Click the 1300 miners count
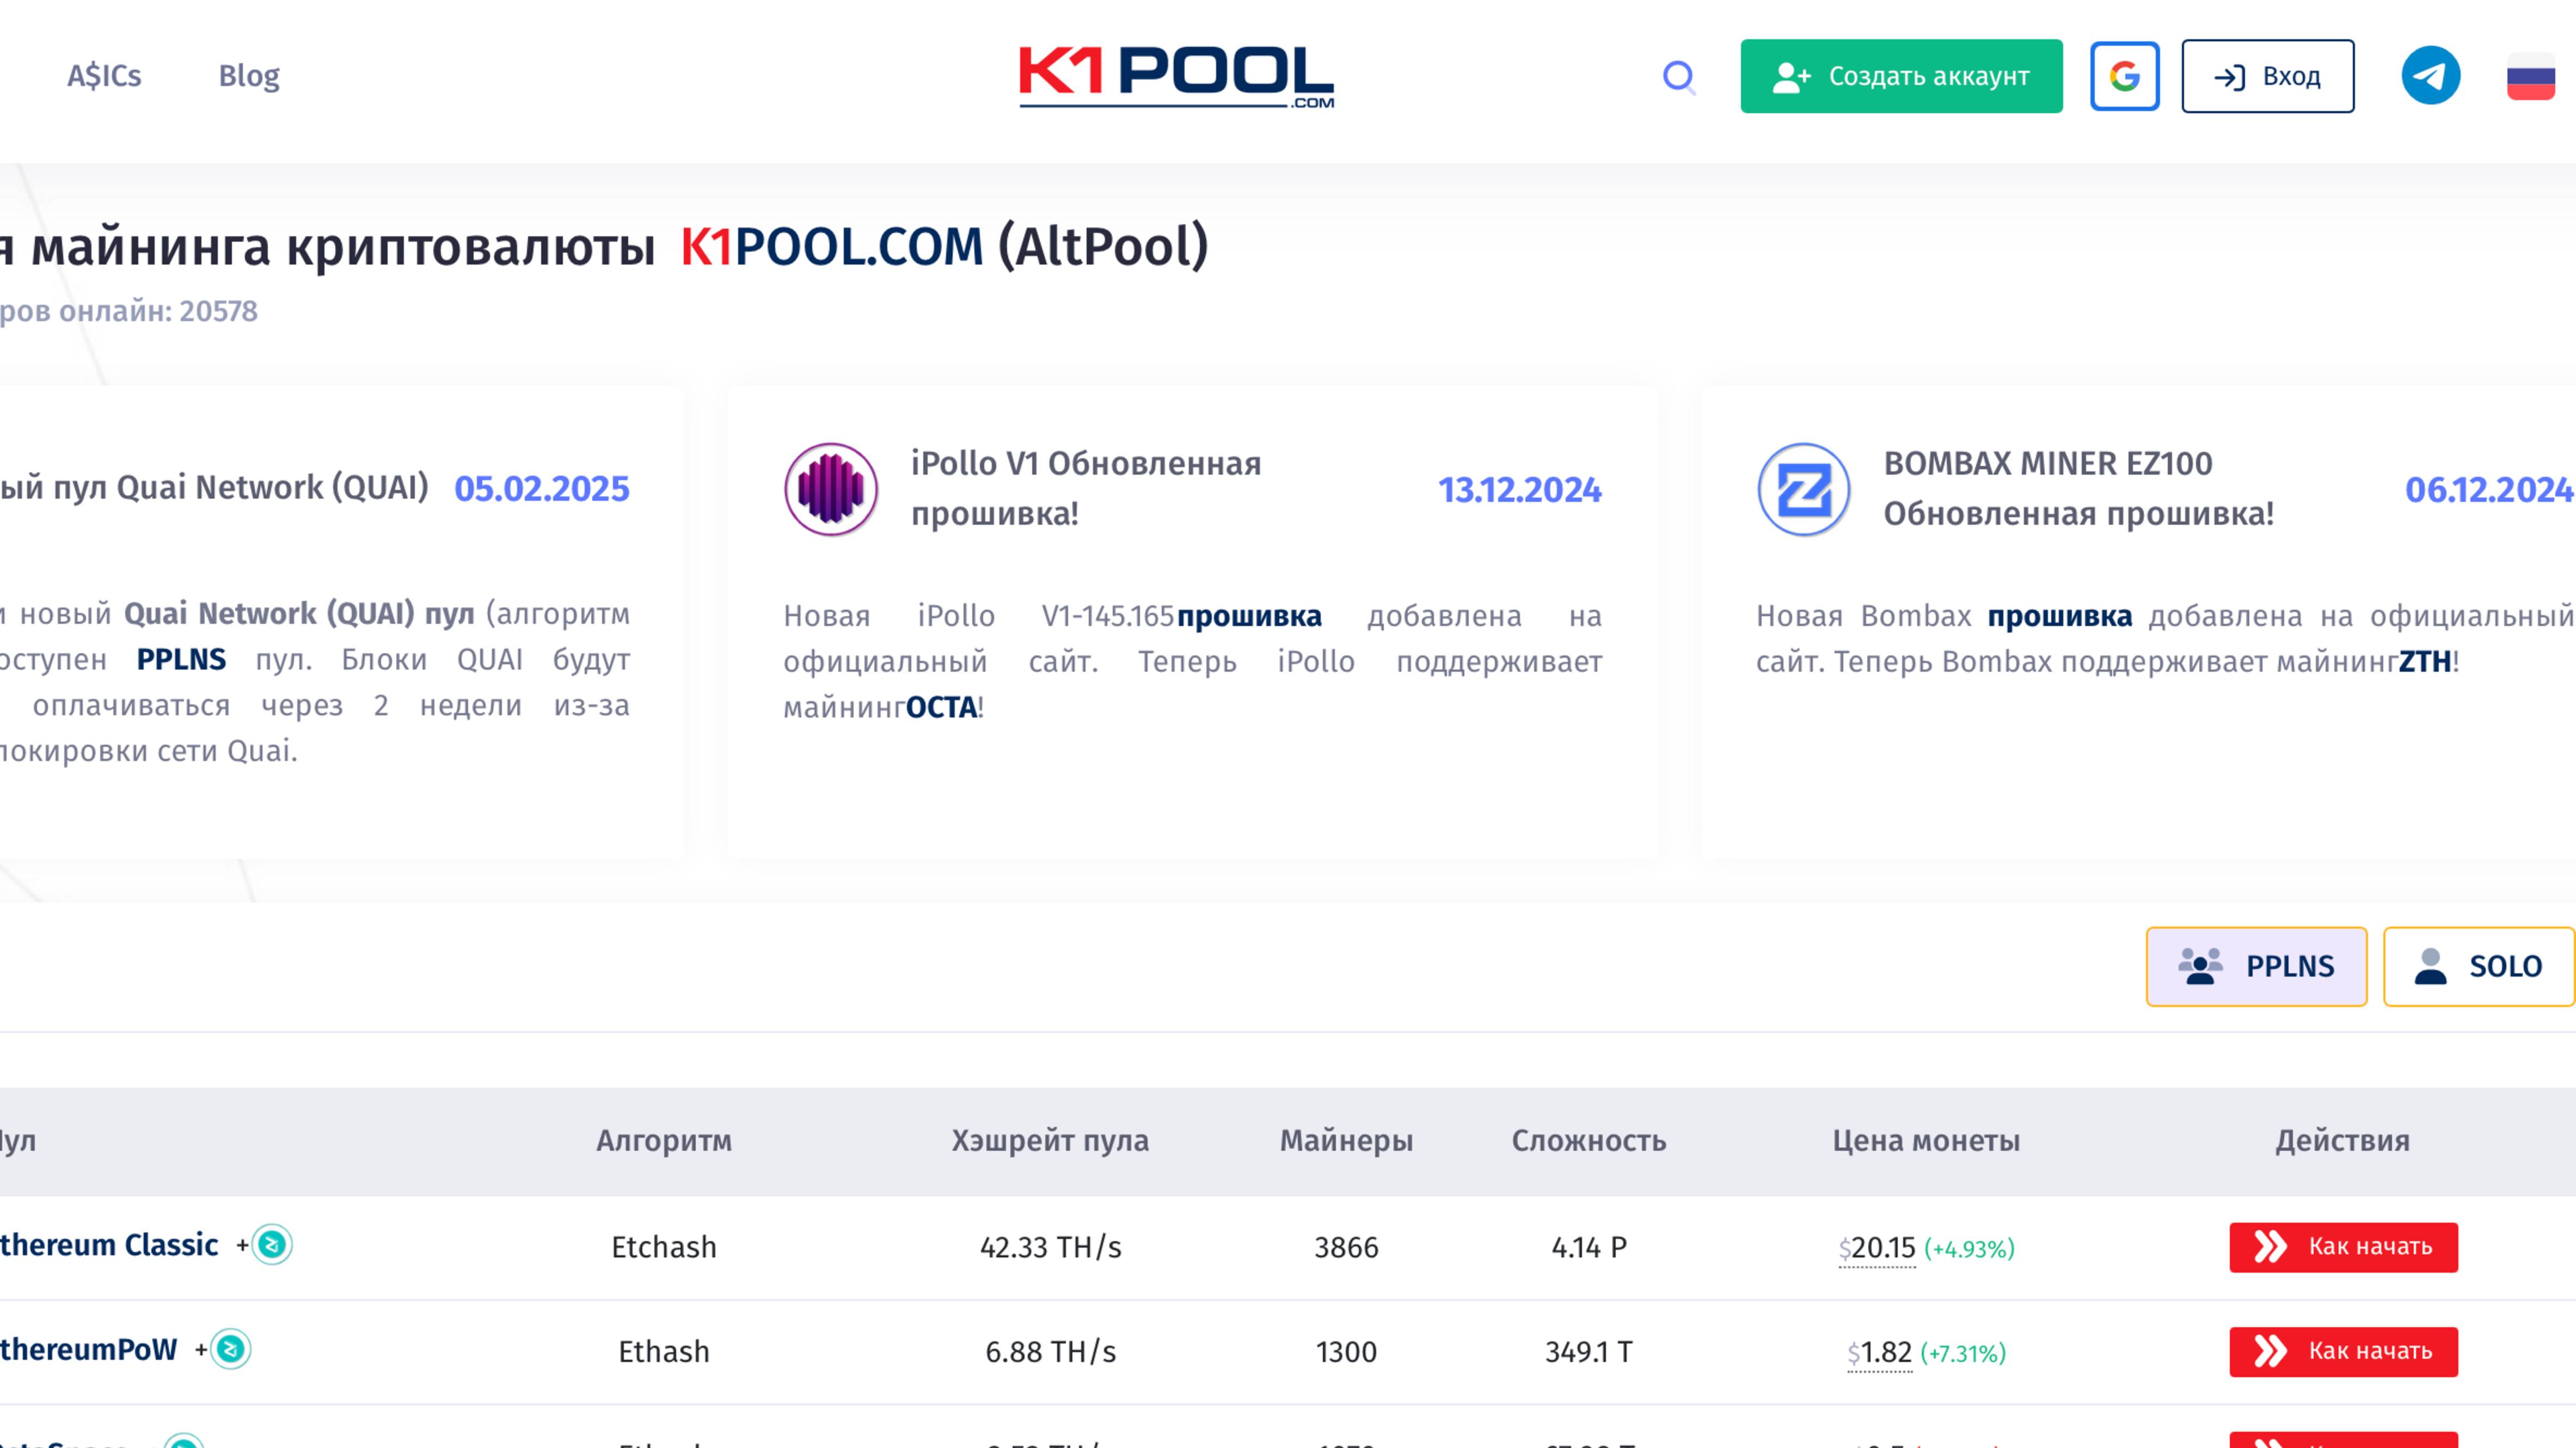This screenshot has height=1448, width=2576. 1346,1353
